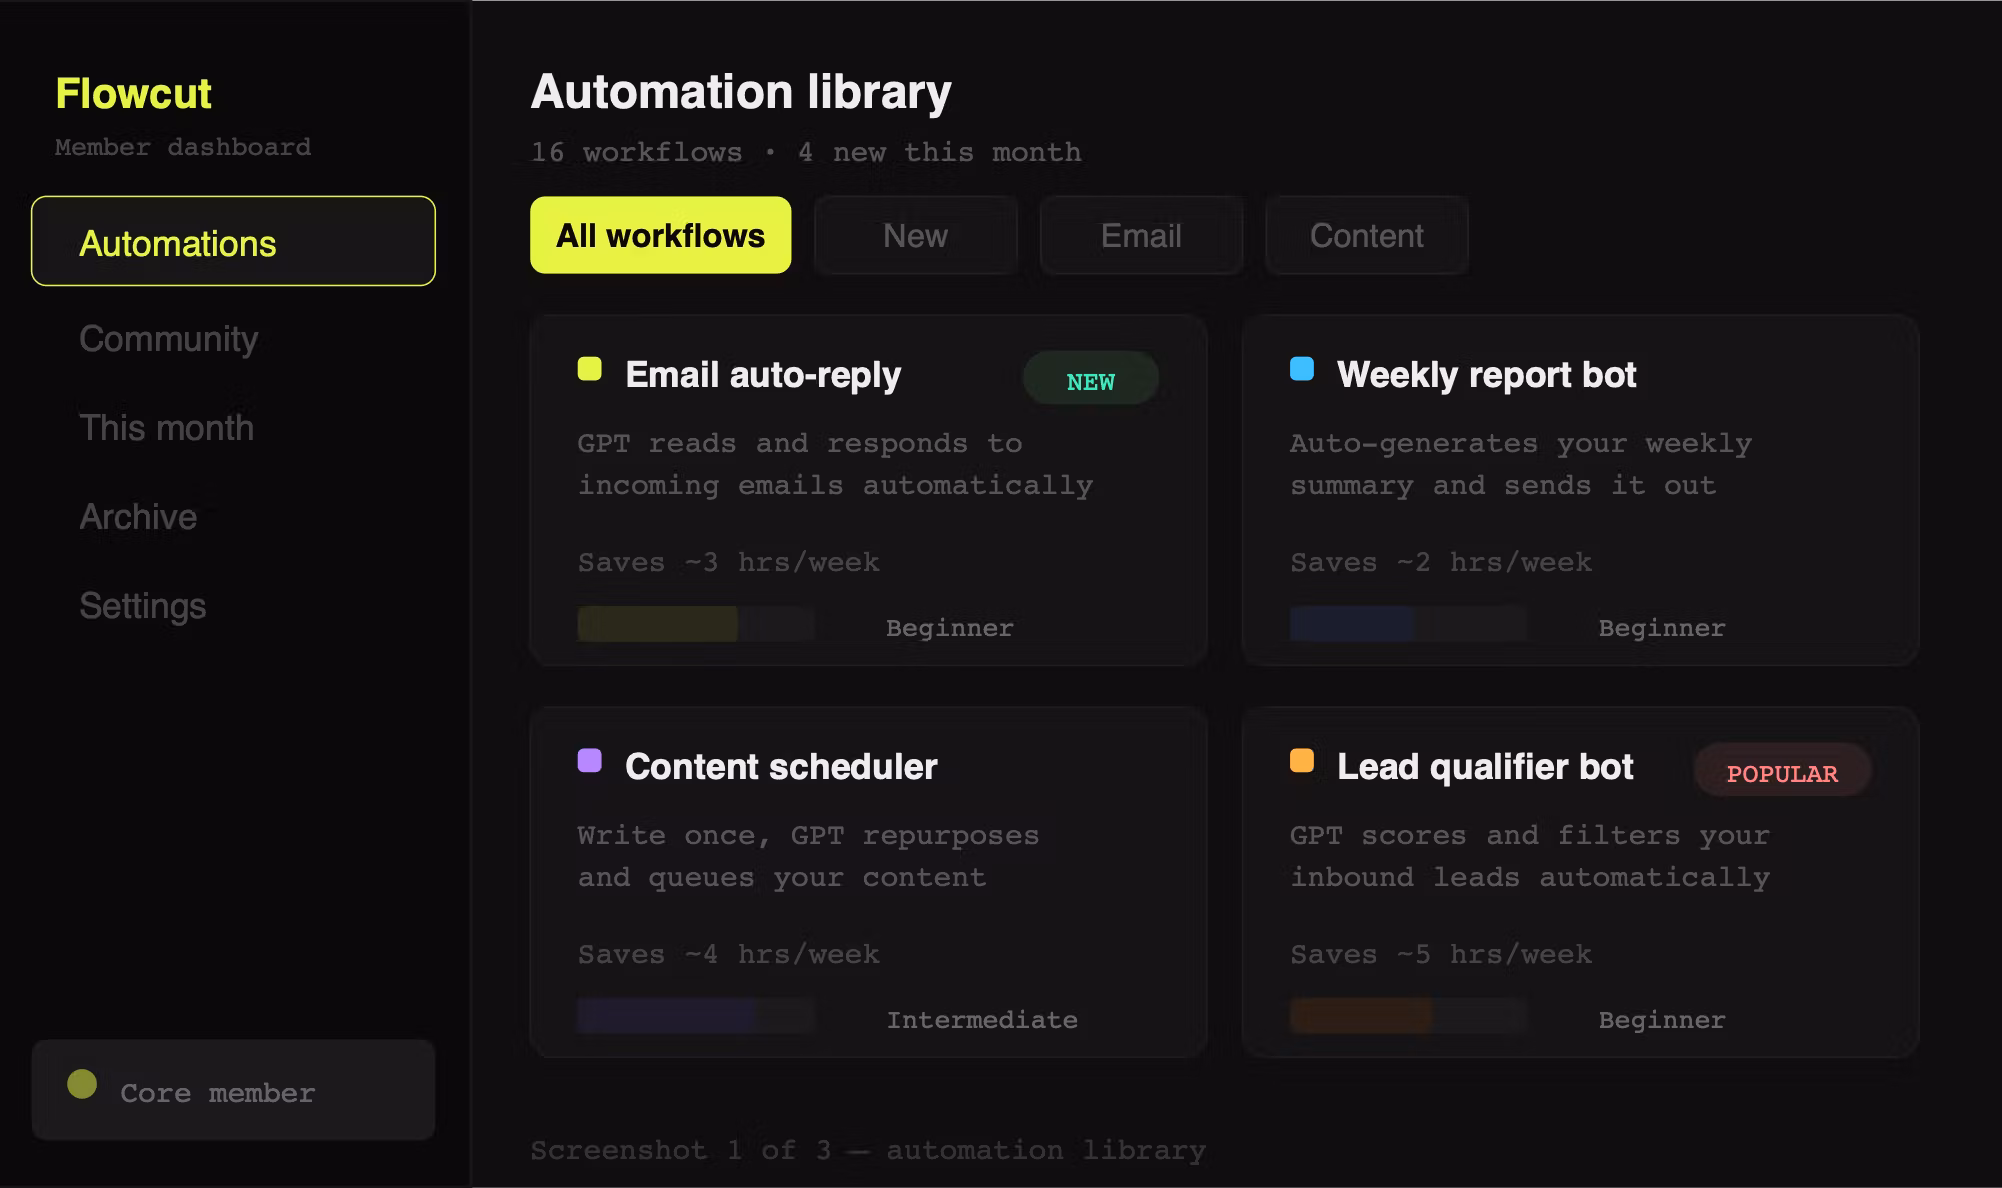Click the Automation library heading
This screenshot has width=2002, height=1188.
click(741, 92)
